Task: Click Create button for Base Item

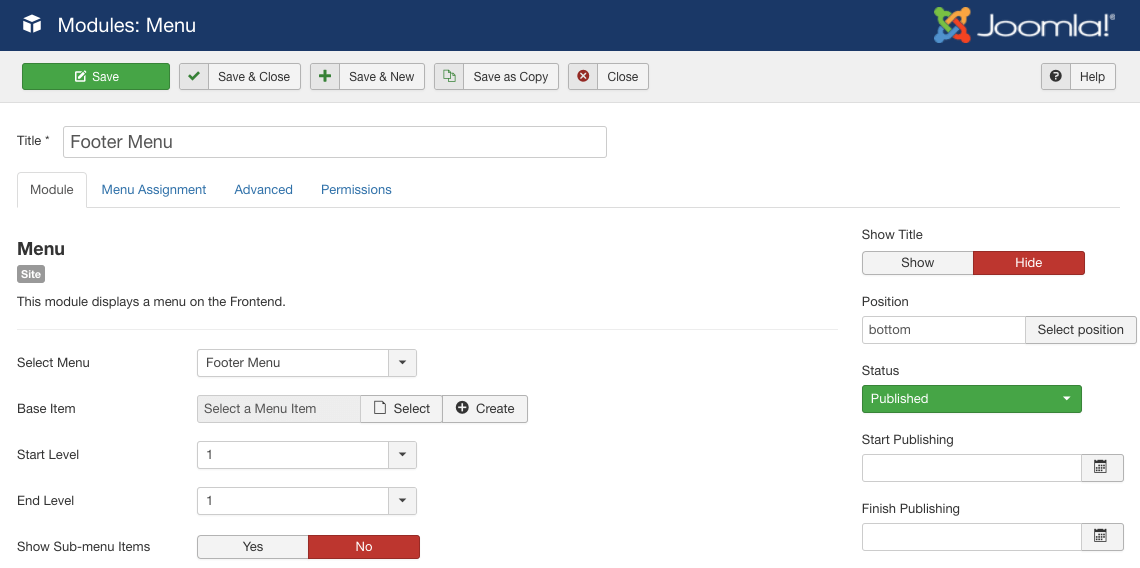Action: pyautogui.click(x=485, y=409)
